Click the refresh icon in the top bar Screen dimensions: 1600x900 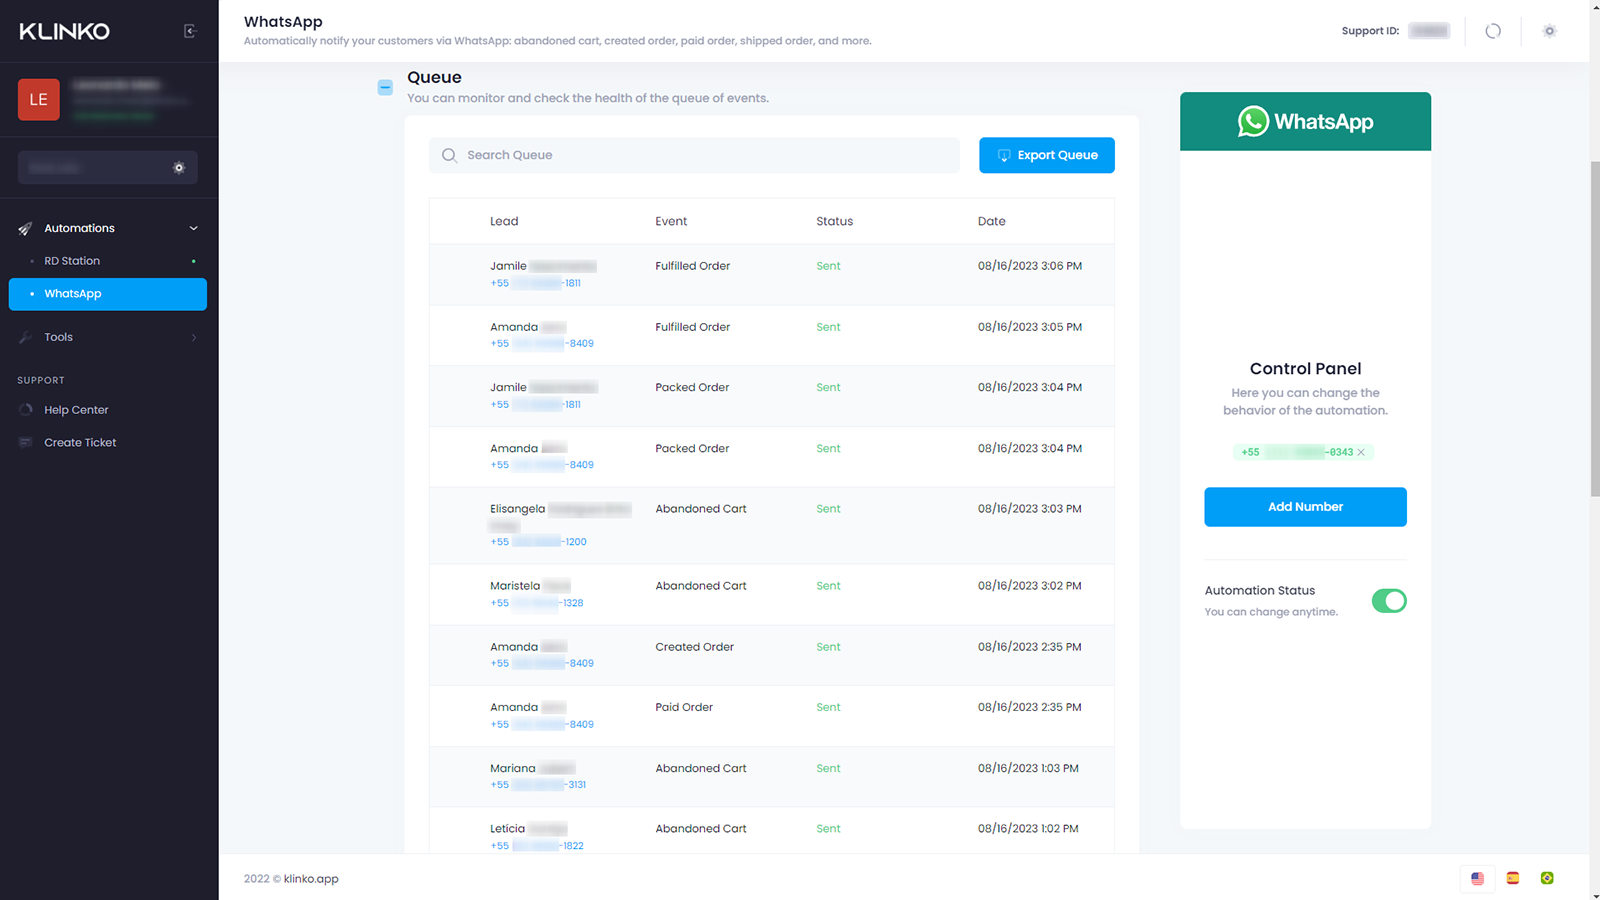point(1493,31)
